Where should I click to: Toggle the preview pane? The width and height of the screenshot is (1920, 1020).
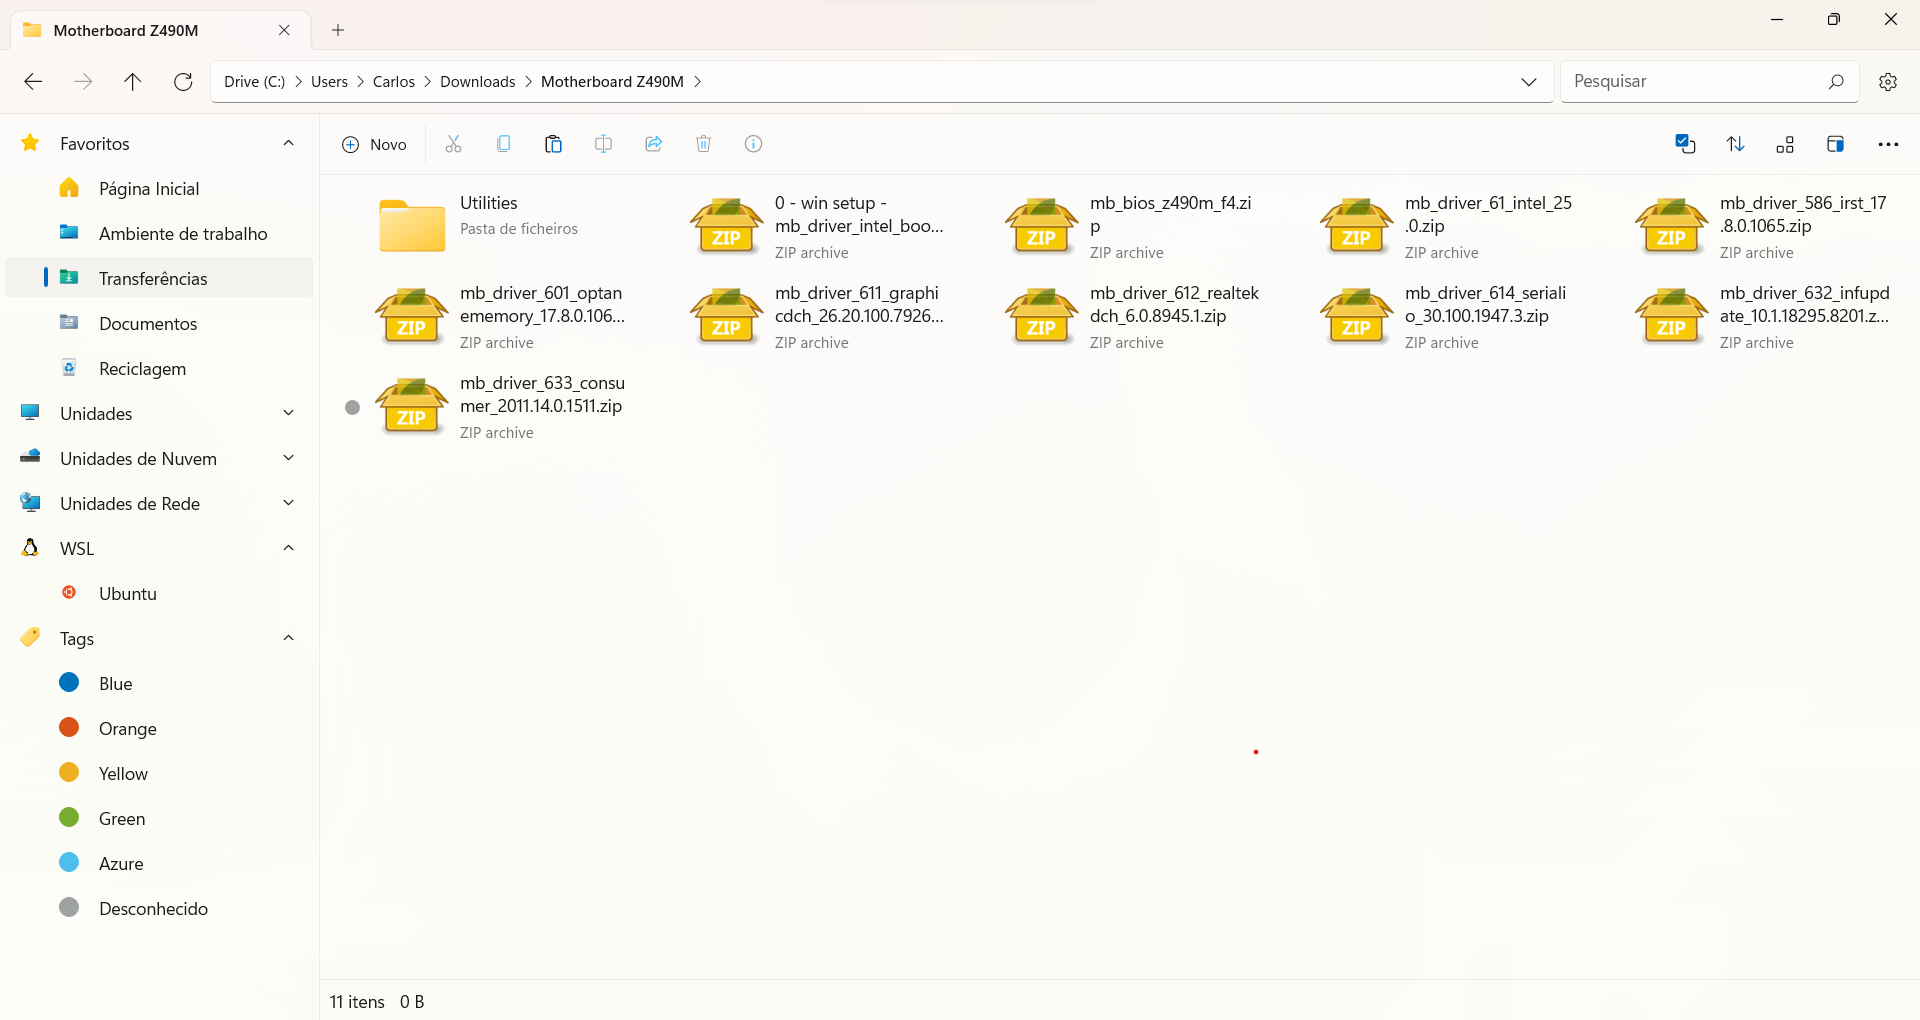[1836, 144]
